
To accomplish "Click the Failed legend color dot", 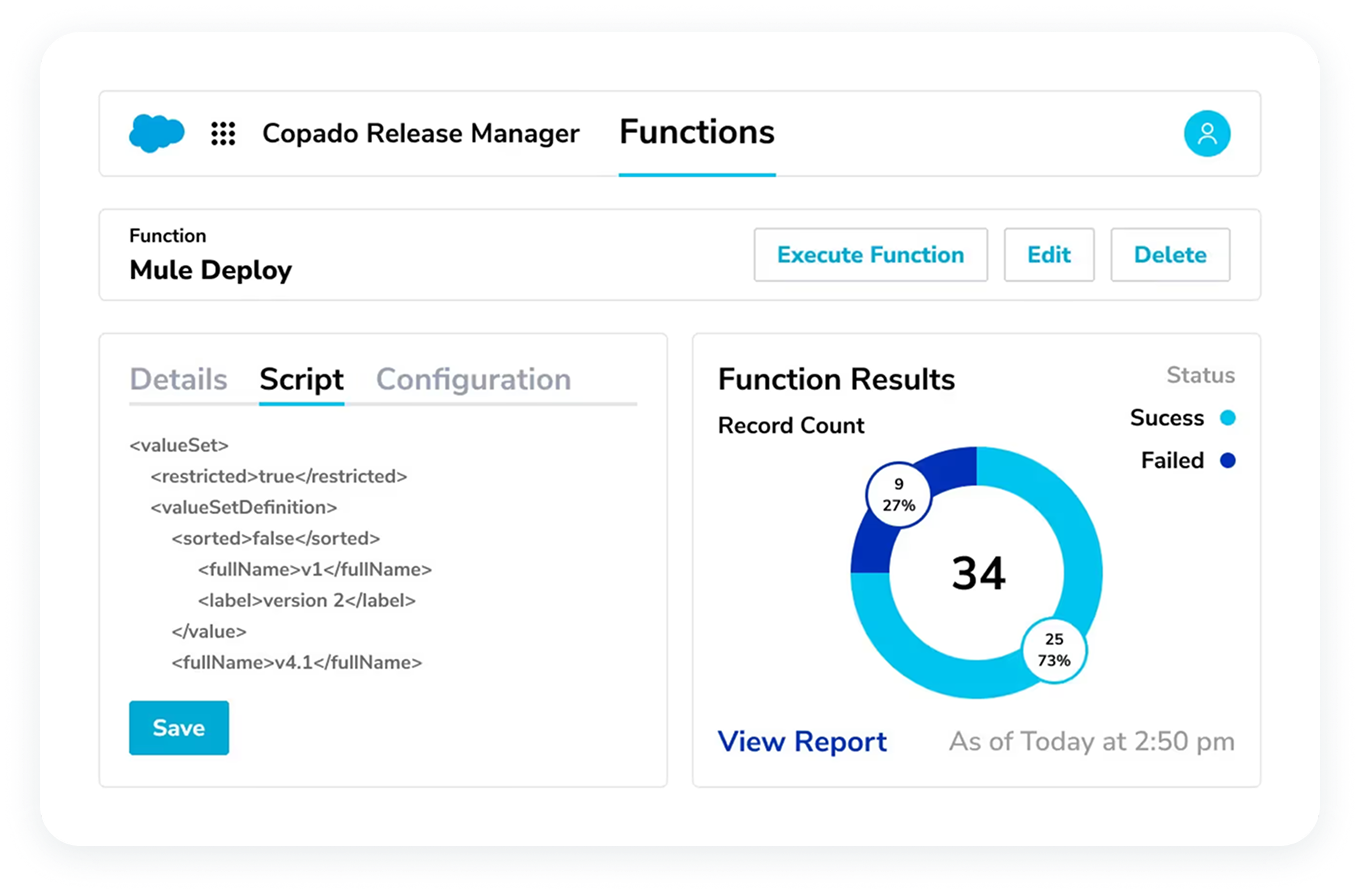I will 1228,461.
